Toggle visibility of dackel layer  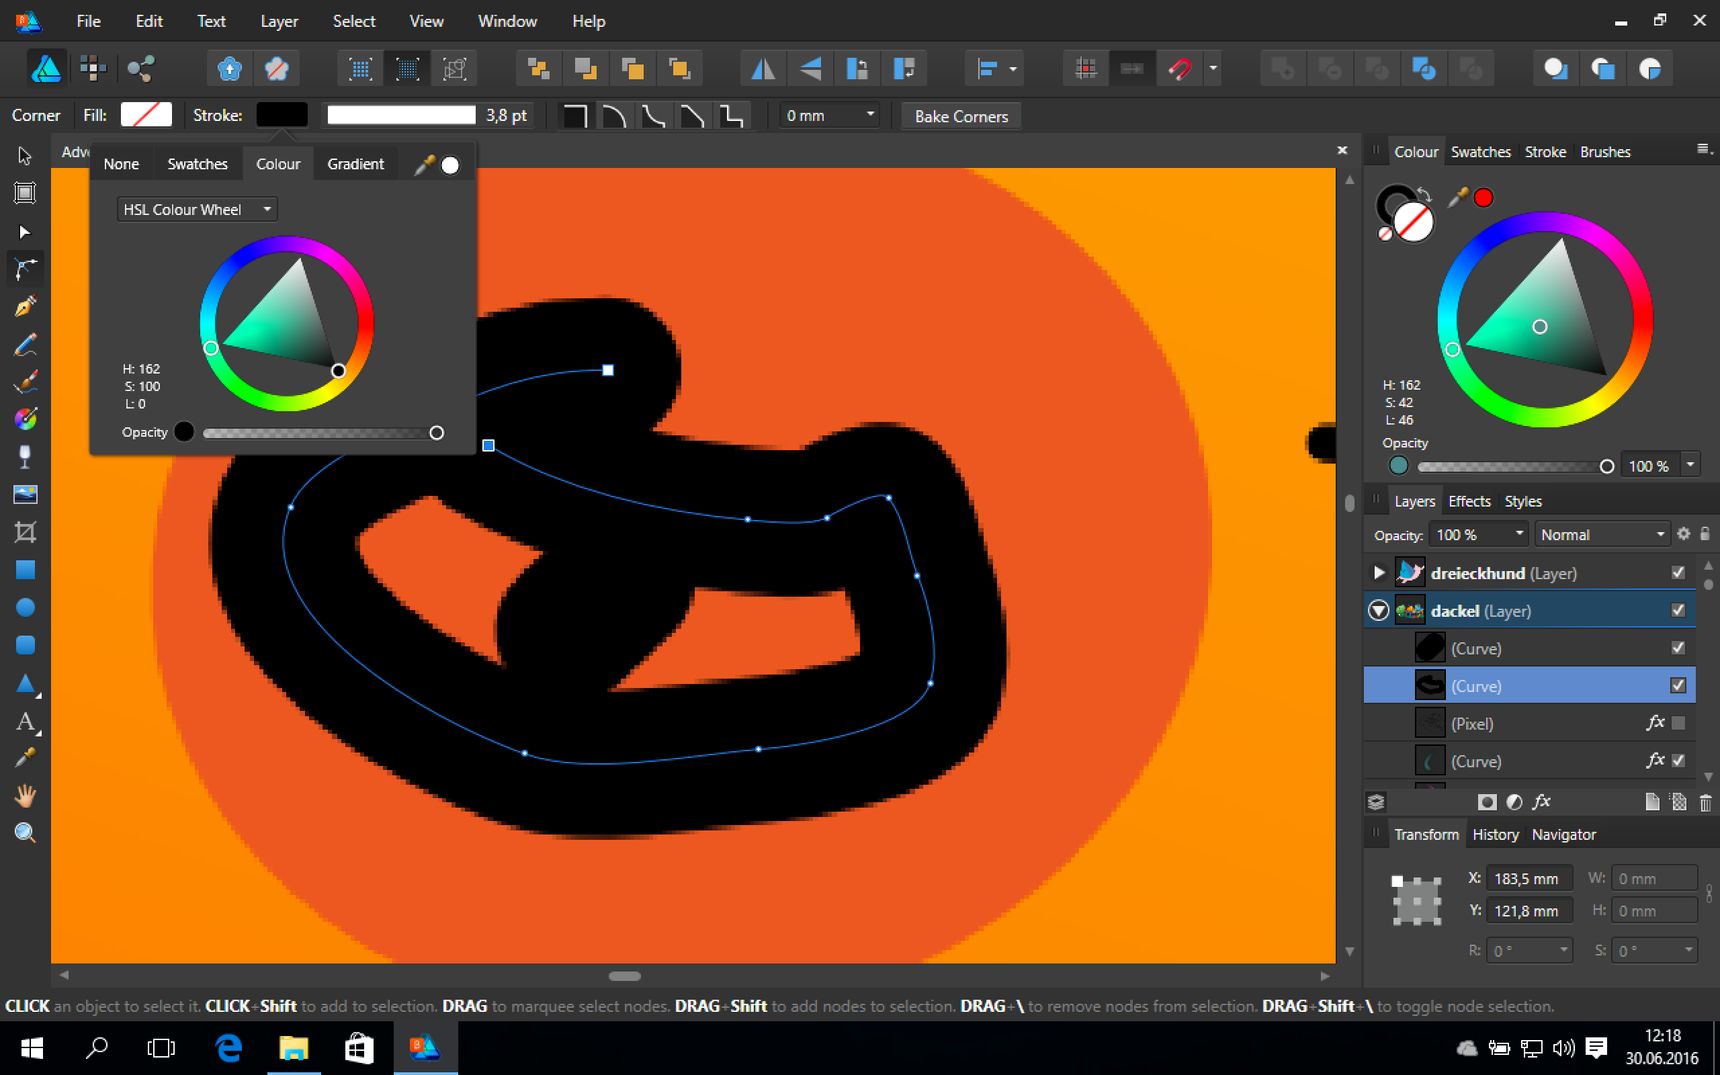coord(1678,610)
